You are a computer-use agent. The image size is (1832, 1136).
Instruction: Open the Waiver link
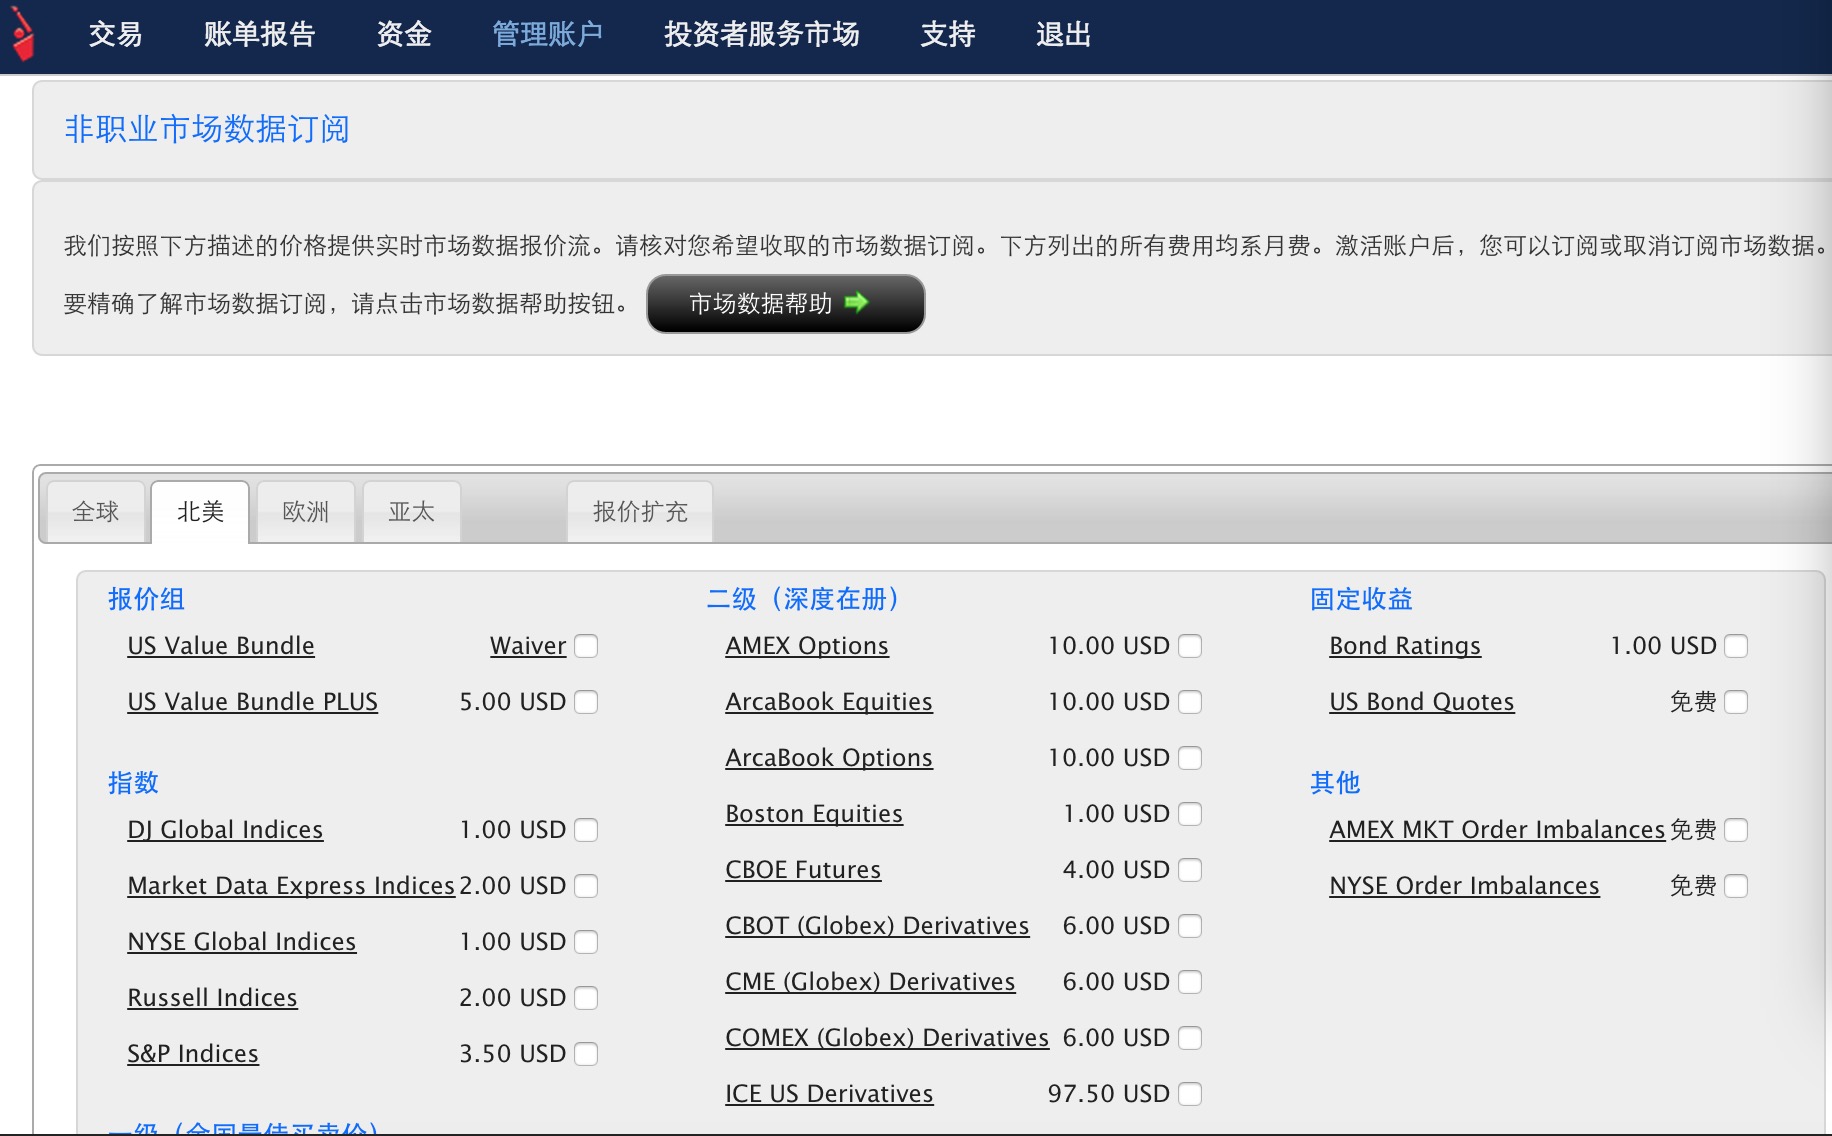(x=528, y=646)
